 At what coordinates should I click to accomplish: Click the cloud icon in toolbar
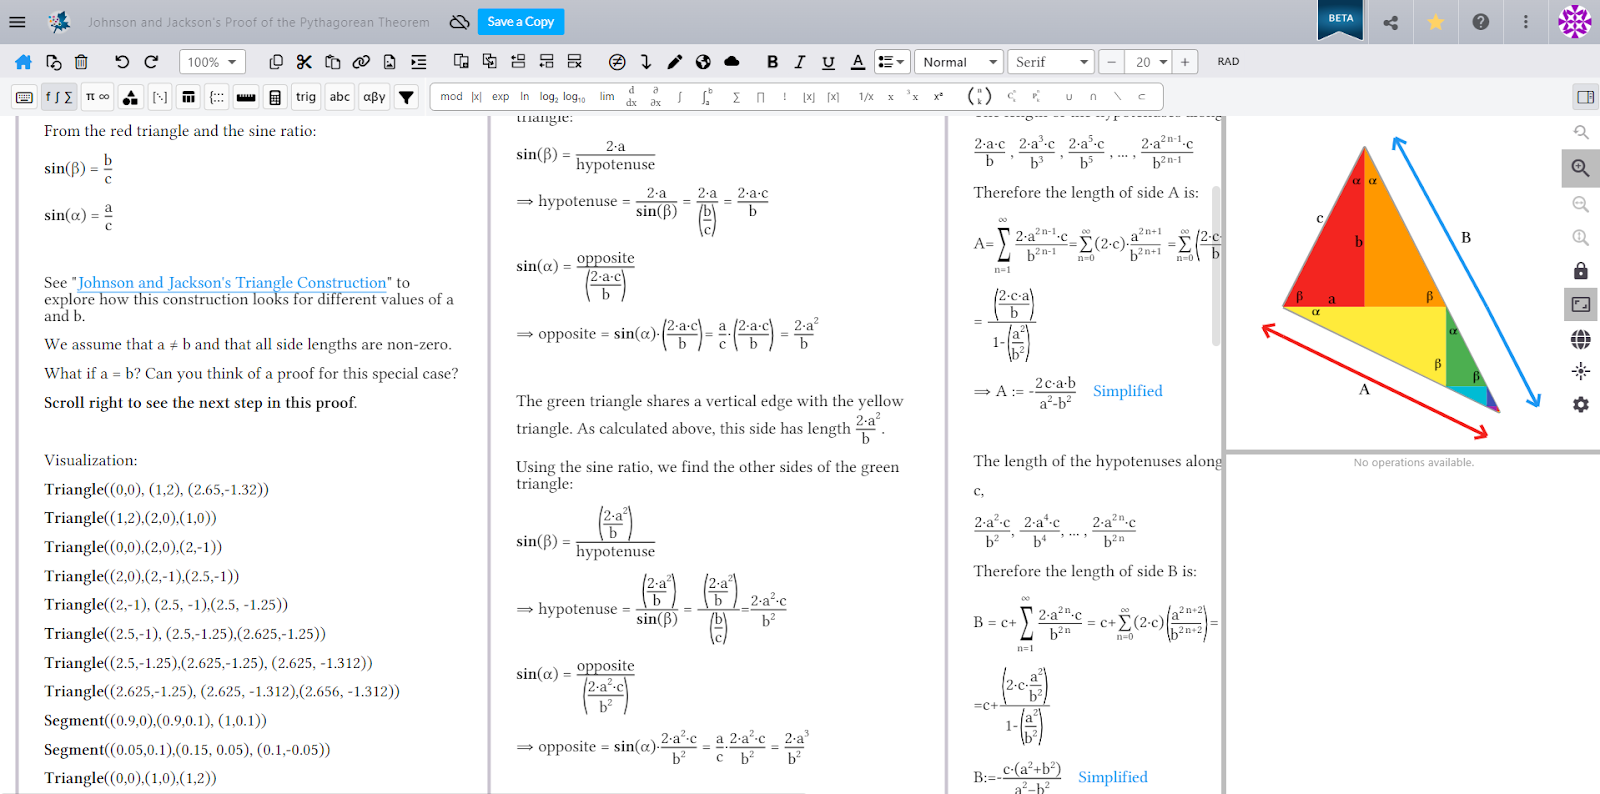[x=732, y=62]
